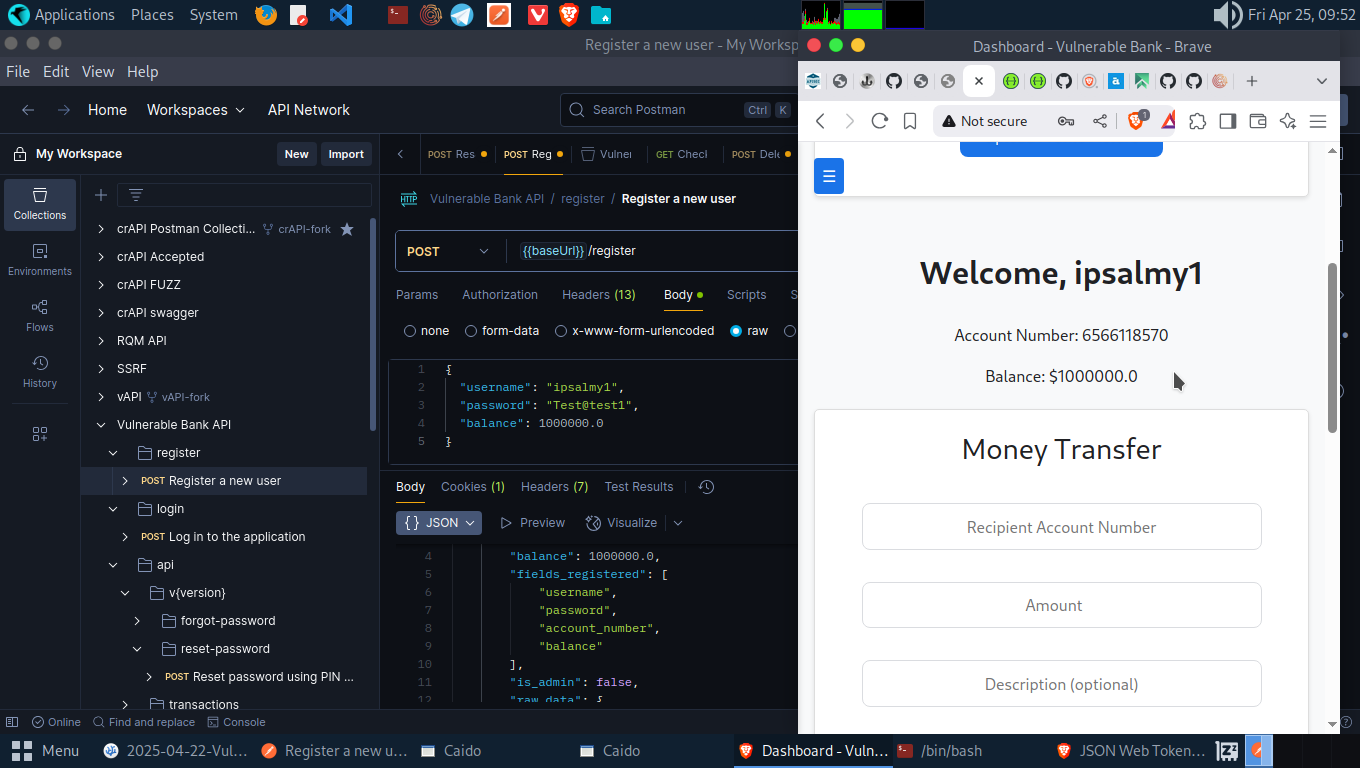Expand the forgot-password folder
1360x768 pixels.
click(x=137, y=621)
